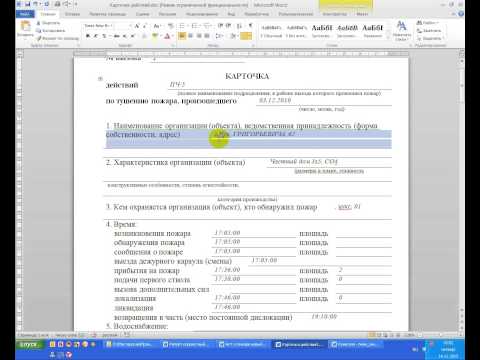480x360 pixels.
Task: Click the Numbering list icon
Action: (x=195, y=26)
